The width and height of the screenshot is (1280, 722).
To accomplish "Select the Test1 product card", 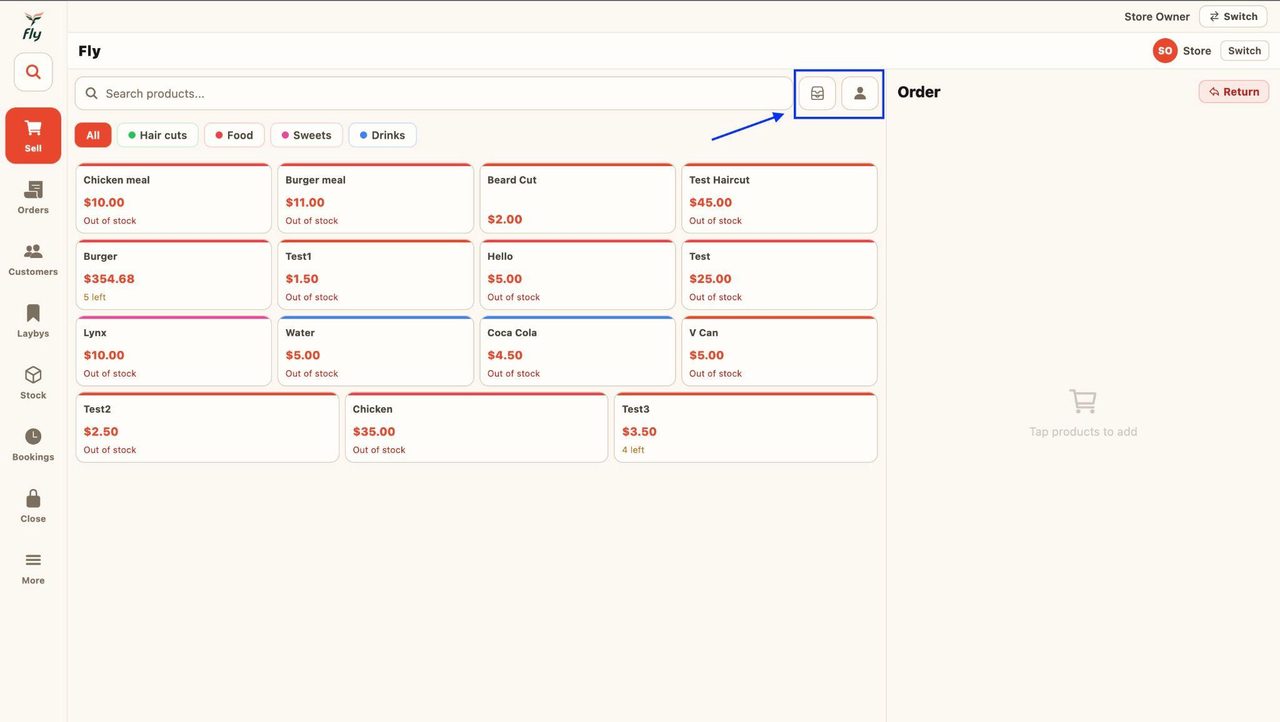I will (x=376, y=275).
